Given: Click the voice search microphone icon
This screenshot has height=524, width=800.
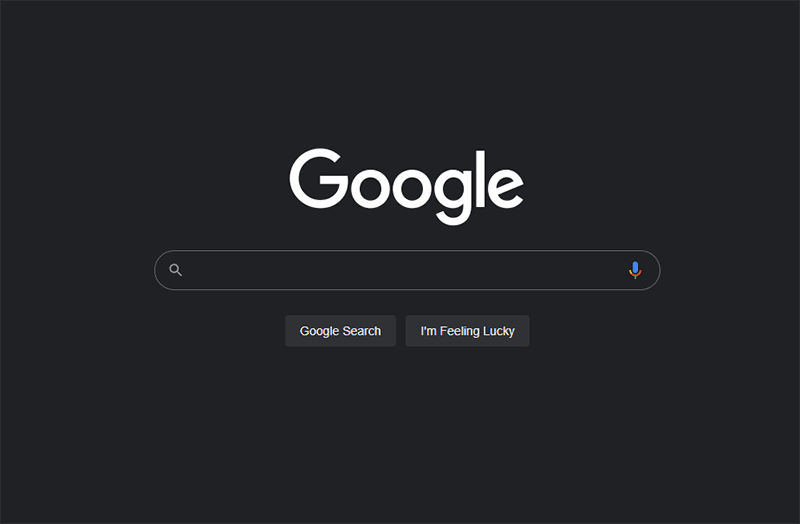Looking at the screenshot, I should tap(635, 270).
